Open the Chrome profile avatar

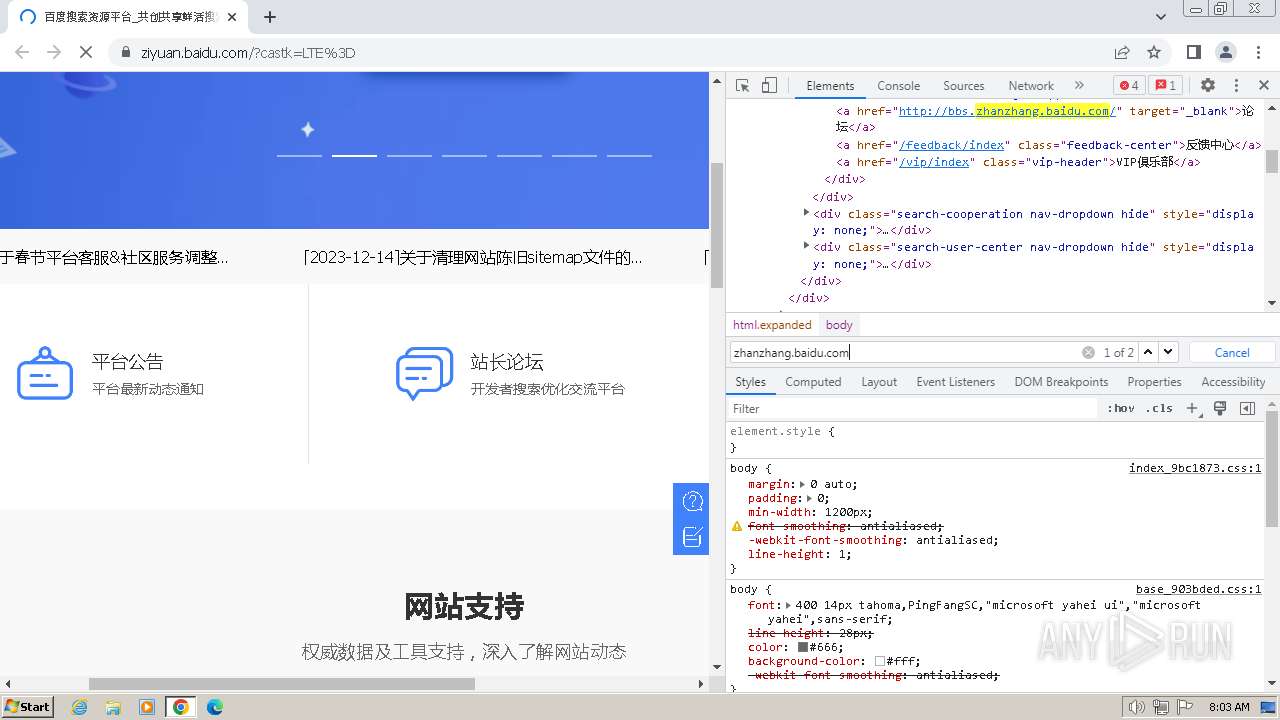point(1226,52)
